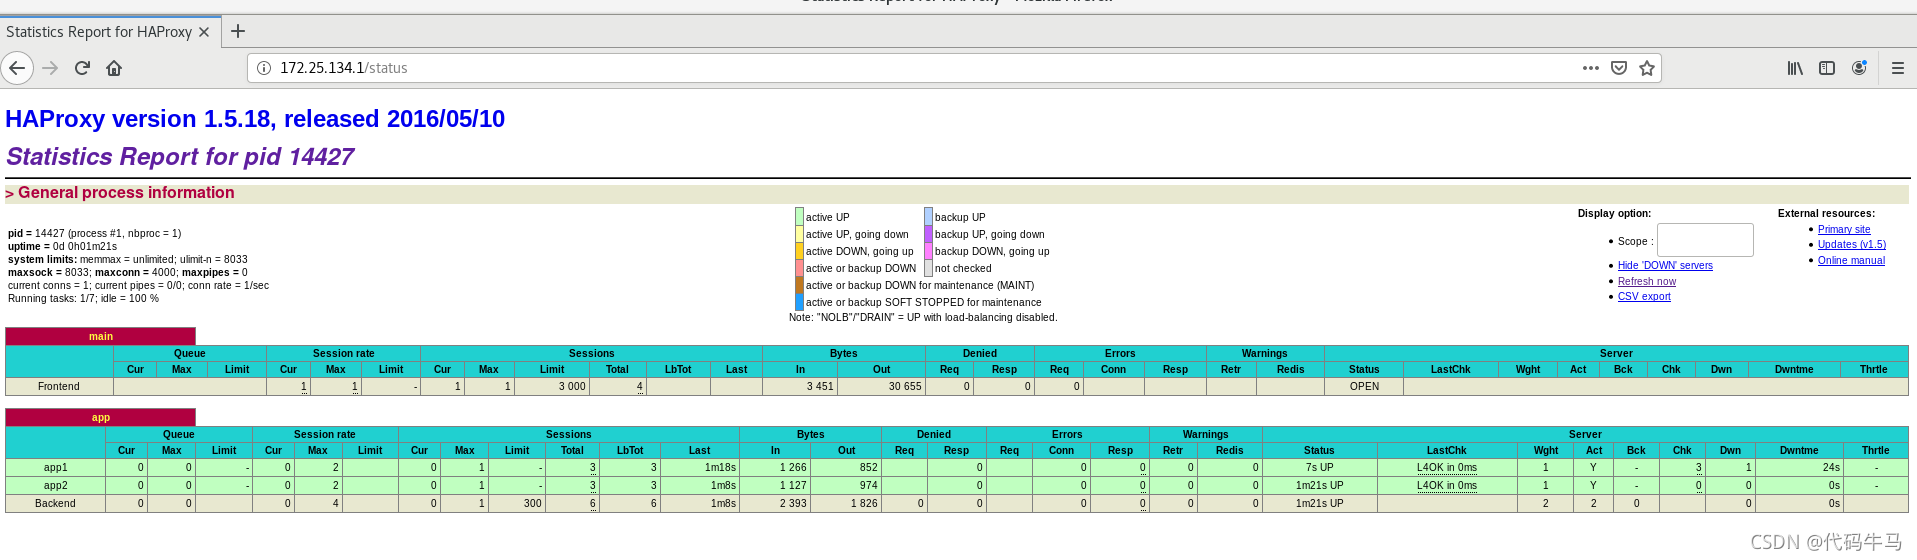This screenshot has height=560, width=1917.
Task: Click the External resources label
Action: click(x=1826, y=213)
